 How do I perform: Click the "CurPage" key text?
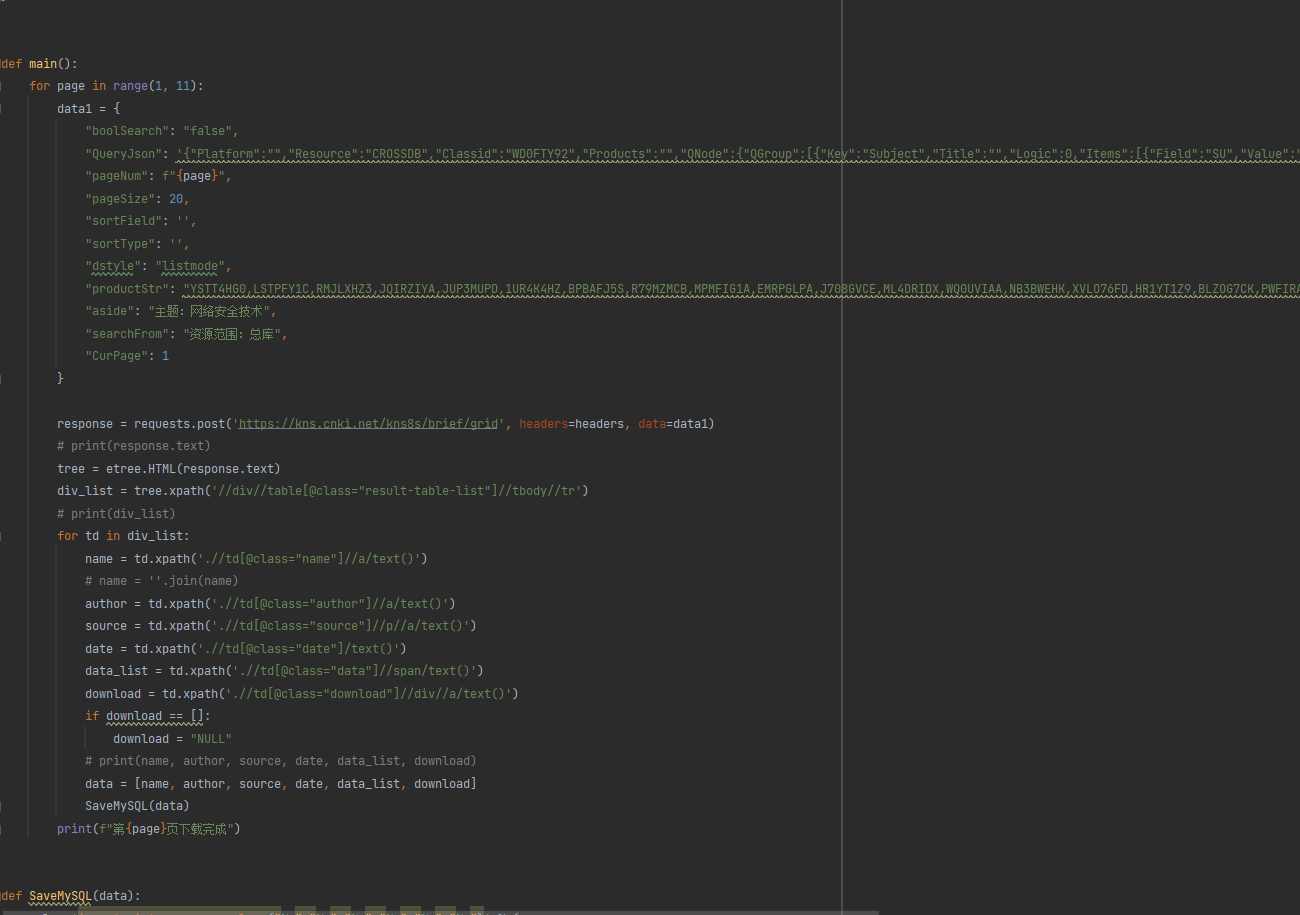[x=116, y=356]
